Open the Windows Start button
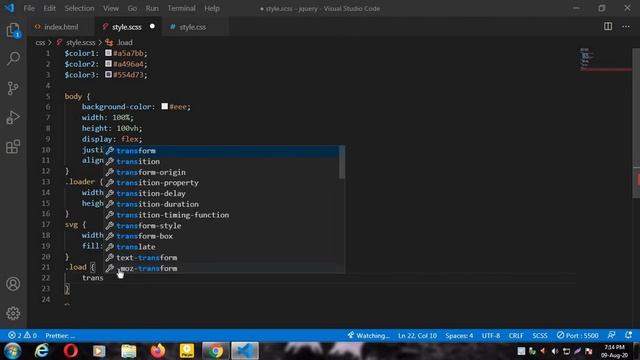 click(x=13, y=351)
